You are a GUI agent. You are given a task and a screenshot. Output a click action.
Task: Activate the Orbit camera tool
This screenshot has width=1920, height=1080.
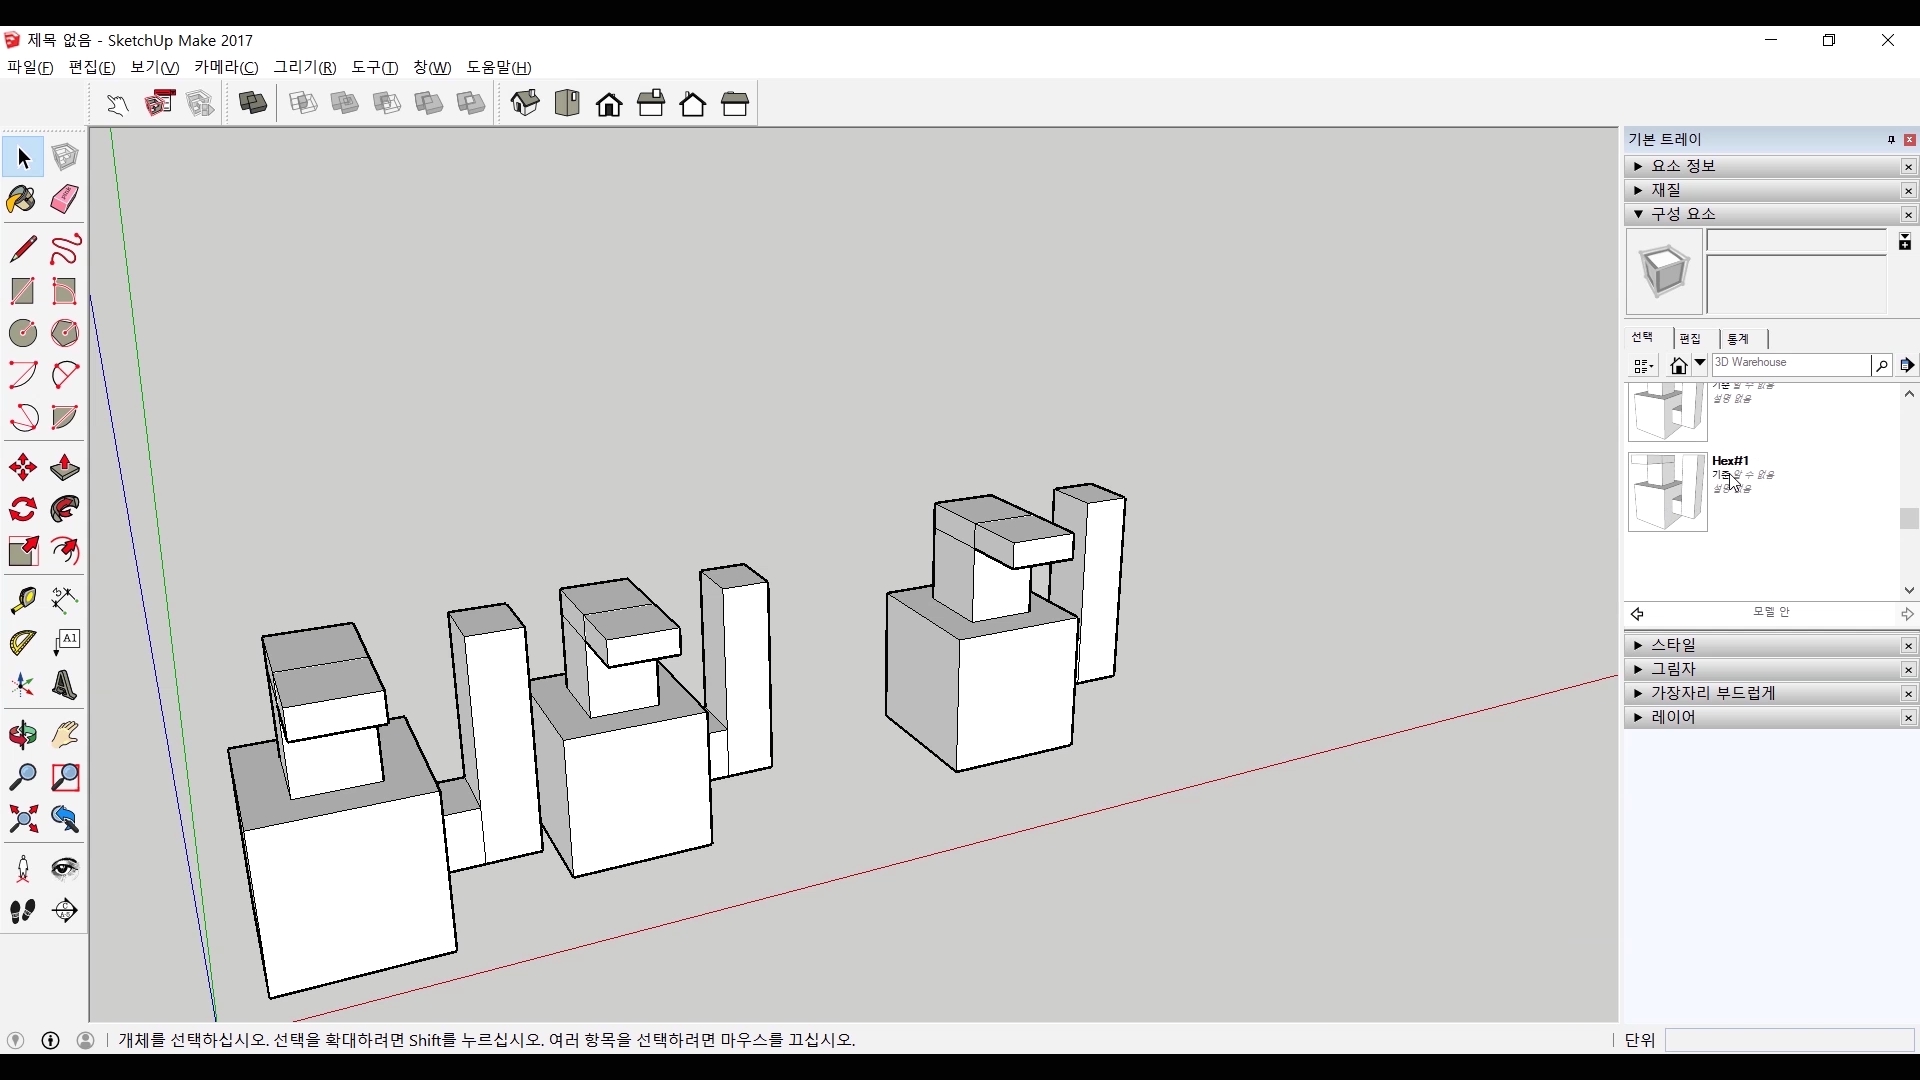point(22,735)
